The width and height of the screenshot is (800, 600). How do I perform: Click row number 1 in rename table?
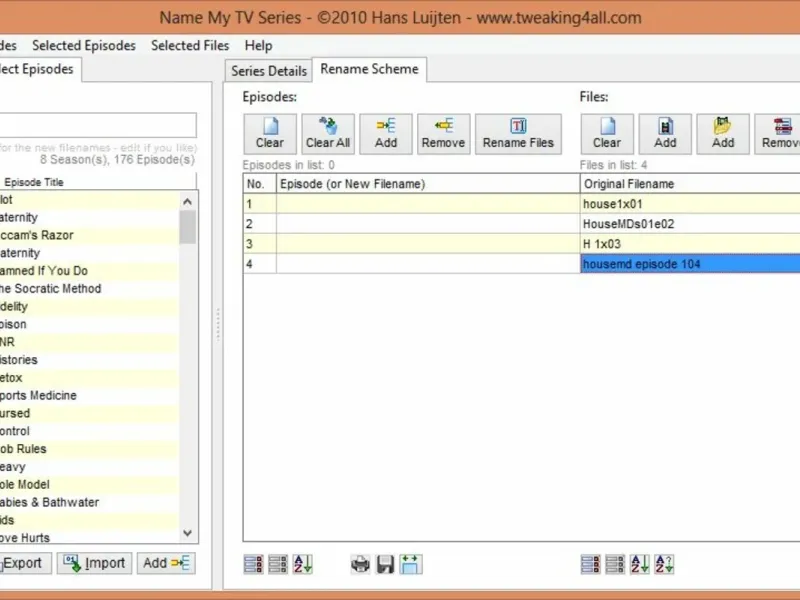[x=260, y=204]
